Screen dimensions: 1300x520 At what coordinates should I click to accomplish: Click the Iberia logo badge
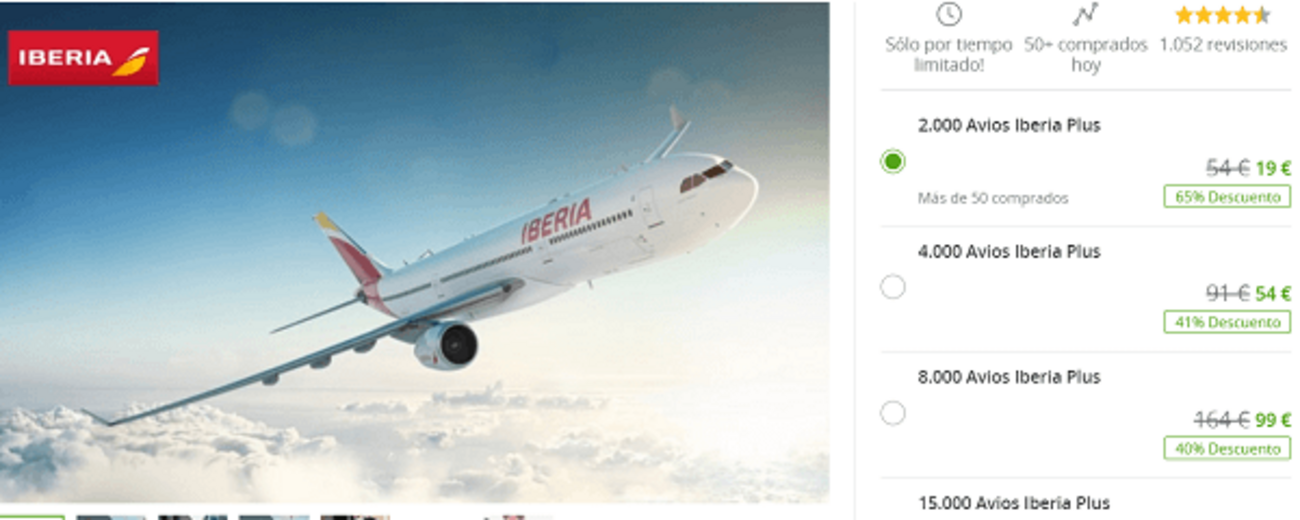[83, 58]
